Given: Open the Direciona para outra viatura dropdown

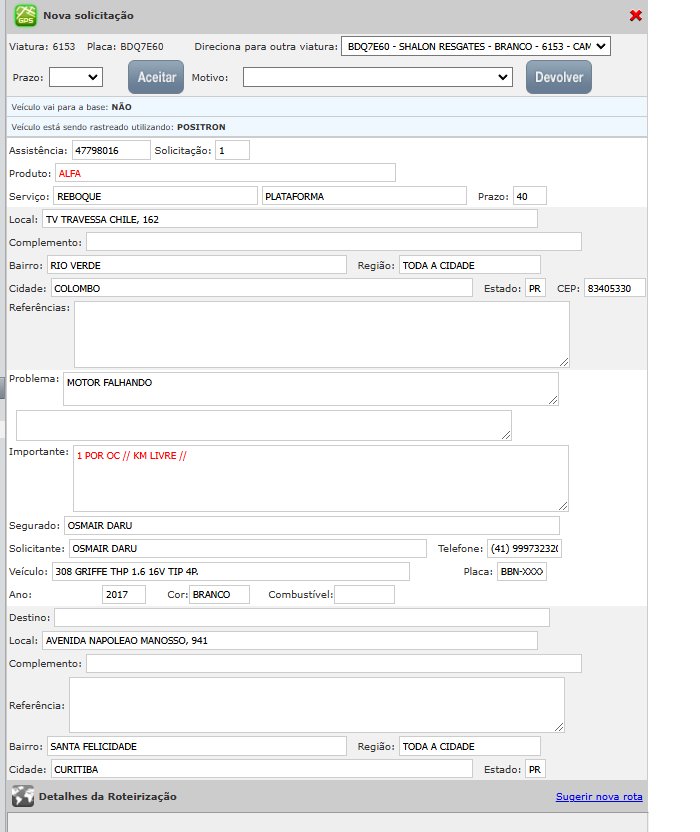Looking at the screenshot, I should click(476, 46).
